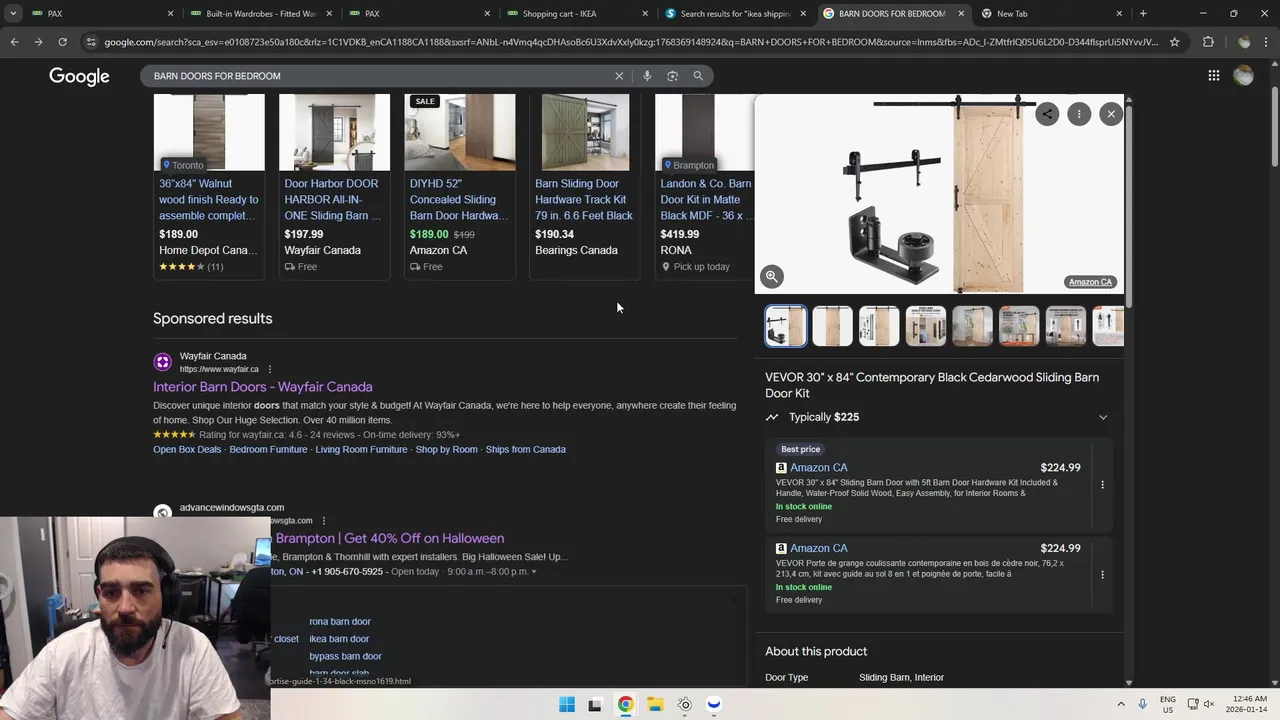Select second product thumbnail in gallery
1280x720 pixels.
click(832, 326)
